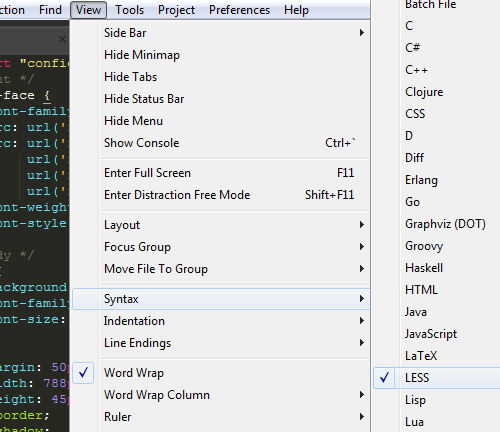Expand the Focus Group submenu
This screenshot has width=500, height=432.
coord(221,247)
